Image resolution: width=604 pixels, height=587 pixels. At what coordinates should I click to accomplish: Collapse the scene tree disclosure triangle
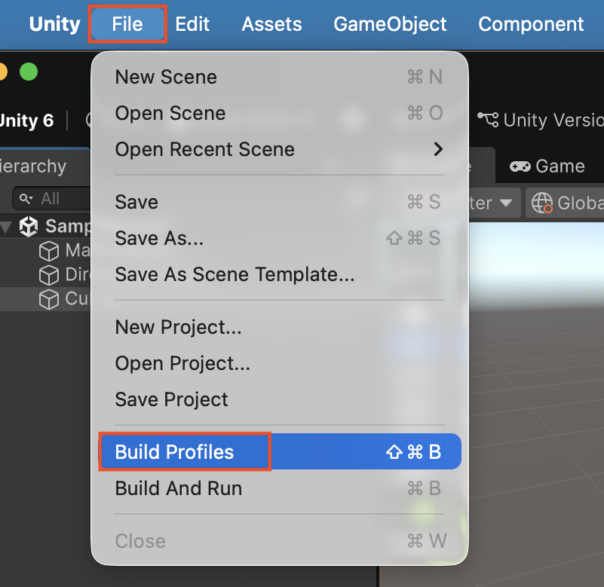(x=7, y=227)
